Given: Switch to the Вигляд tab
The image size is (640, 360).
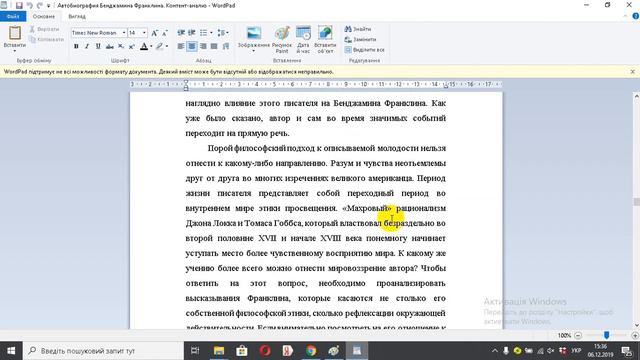Looking at the screenshot, I should (77, 16).
